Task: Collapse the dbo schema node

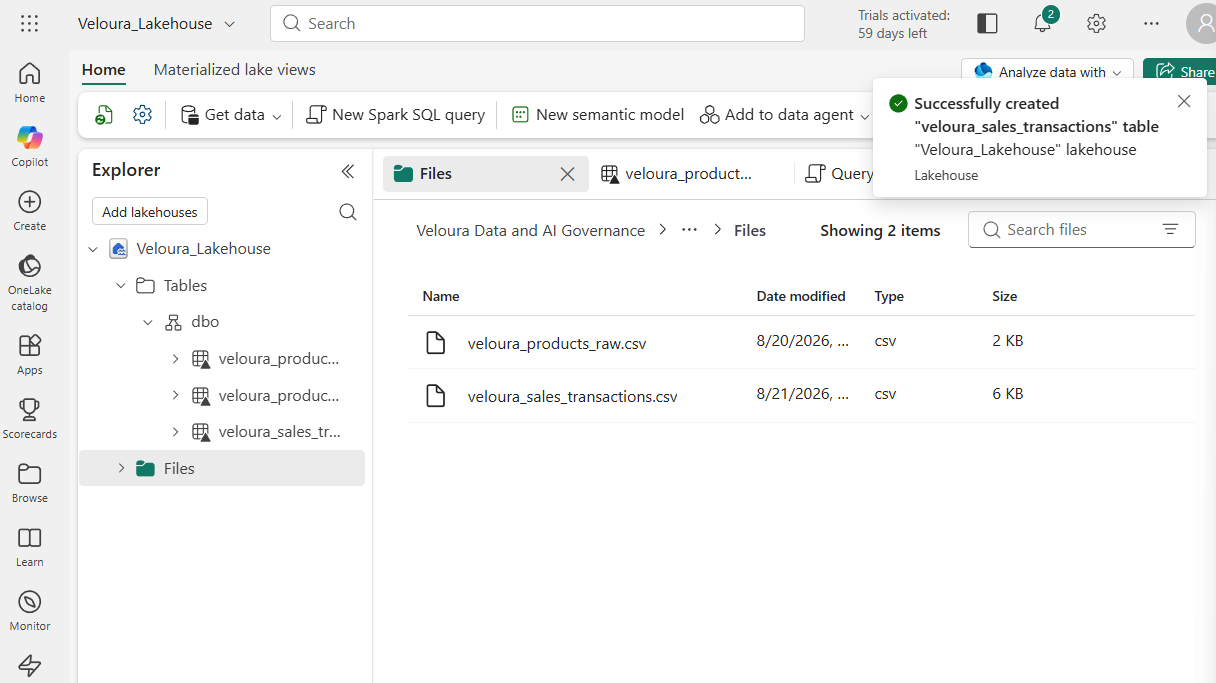Action: click(x=148, y=322)
